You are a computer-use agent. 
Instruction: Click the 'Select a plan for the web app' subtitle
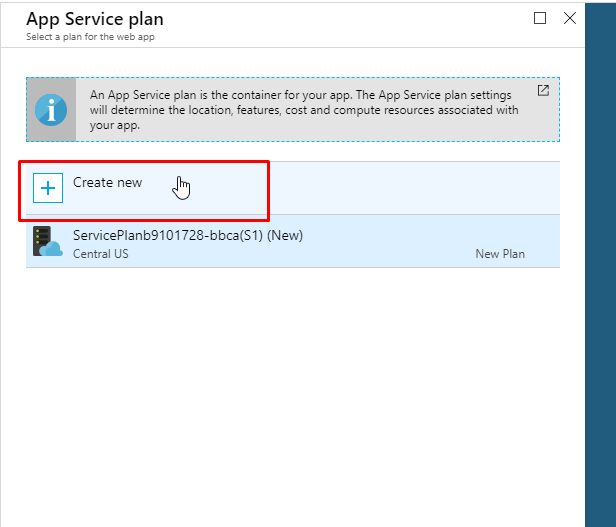point(90,37)
